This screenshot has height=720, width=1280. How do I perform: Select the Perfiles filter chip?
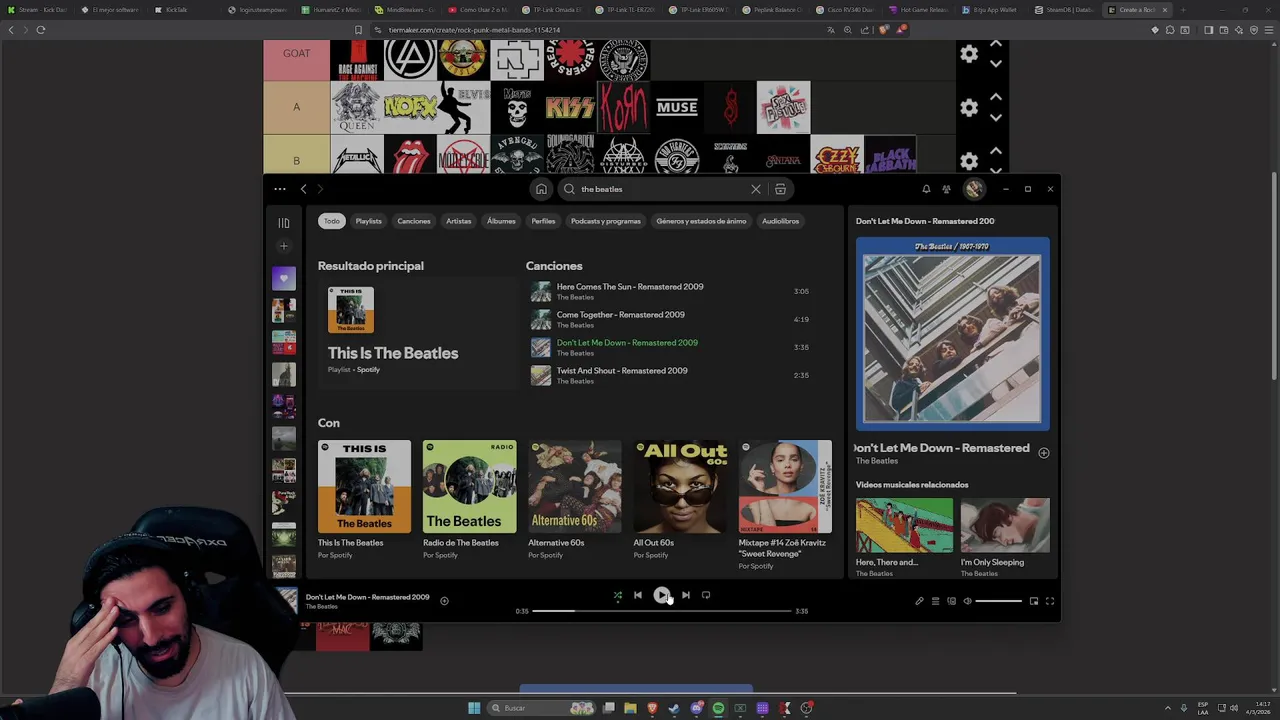543,221
